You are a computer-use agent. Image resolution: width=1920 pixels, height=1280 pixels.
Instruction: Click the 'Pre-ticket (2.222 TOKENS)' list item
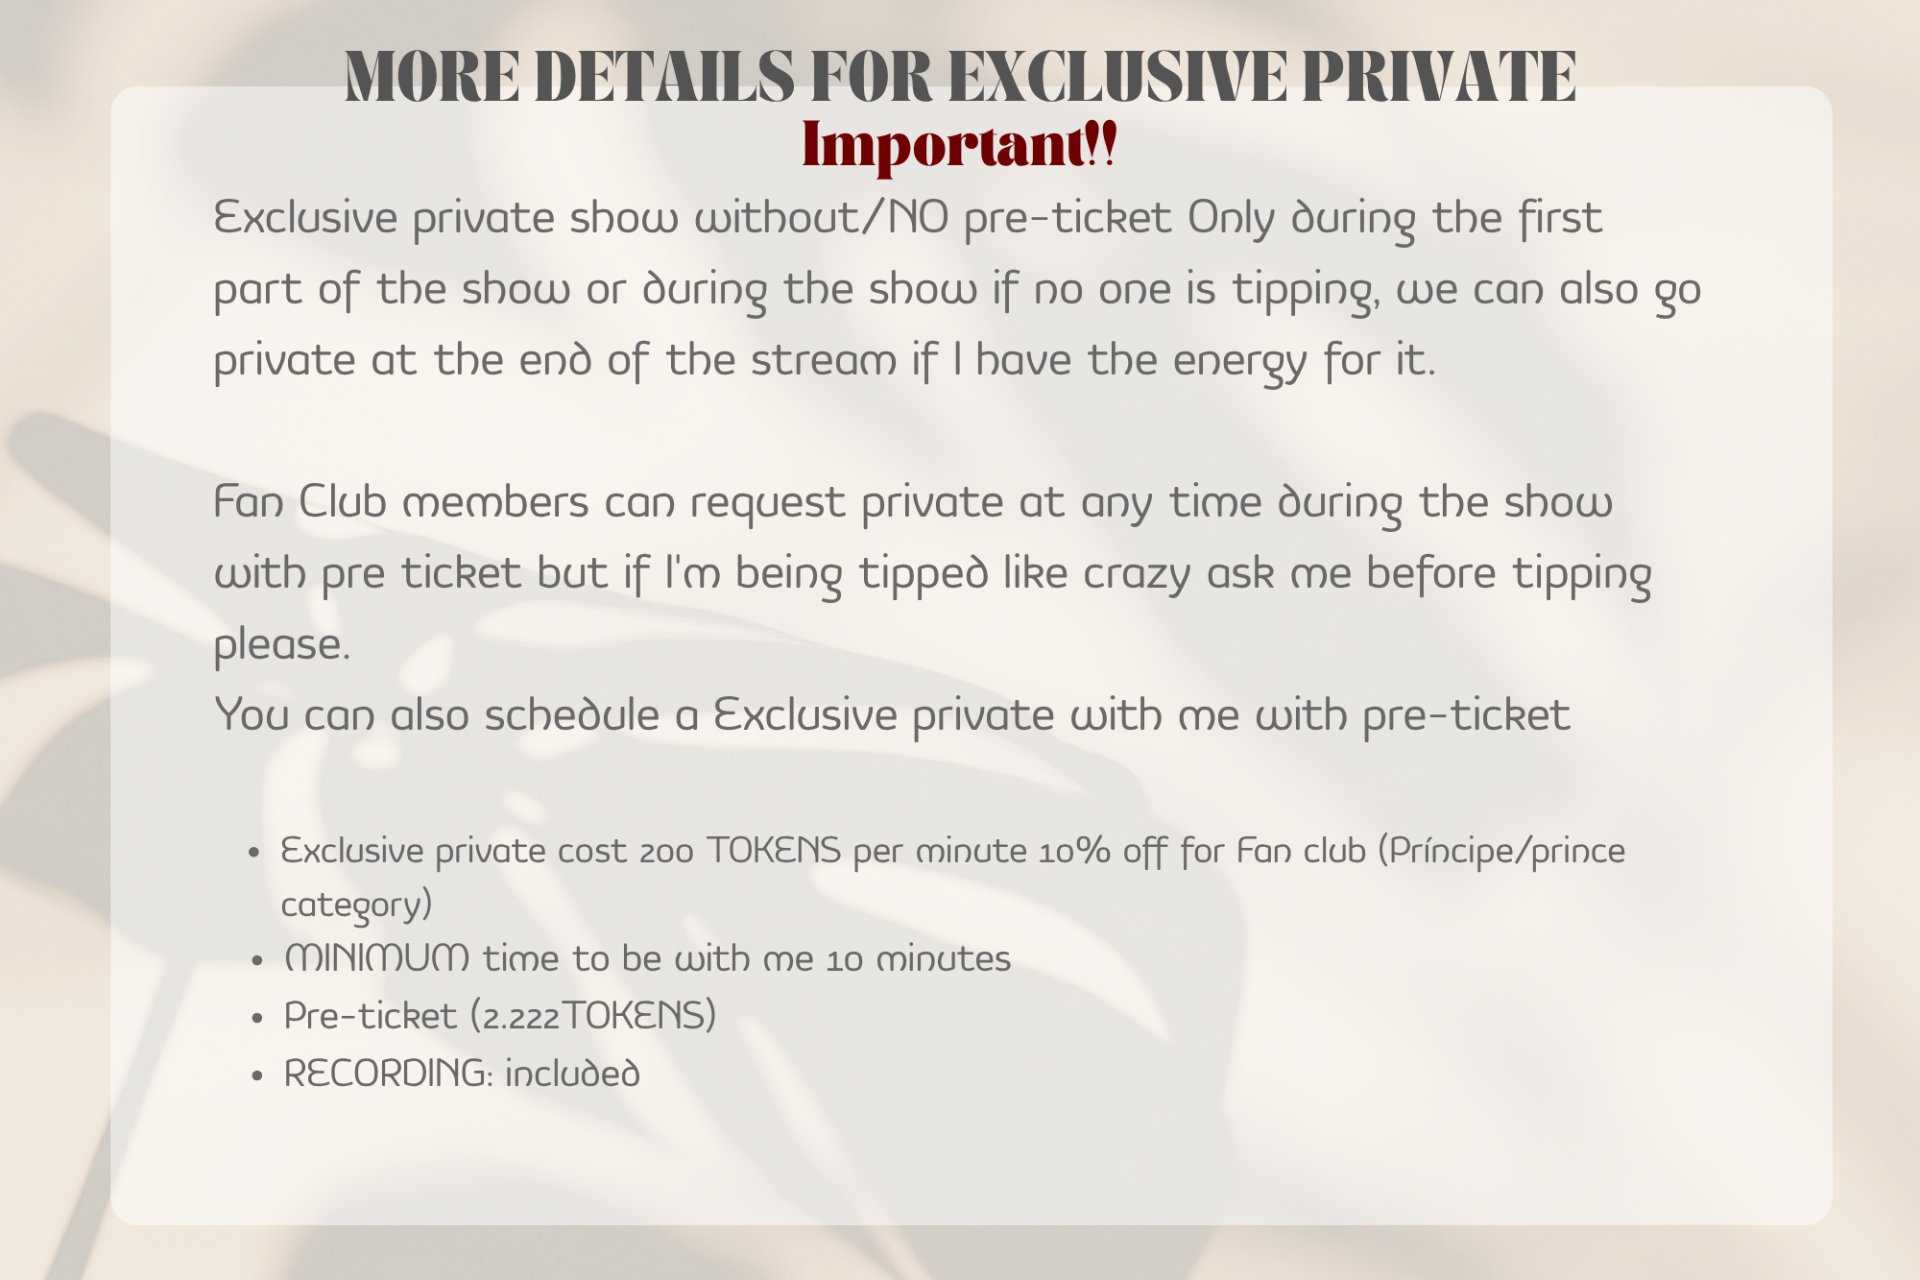500,1016
